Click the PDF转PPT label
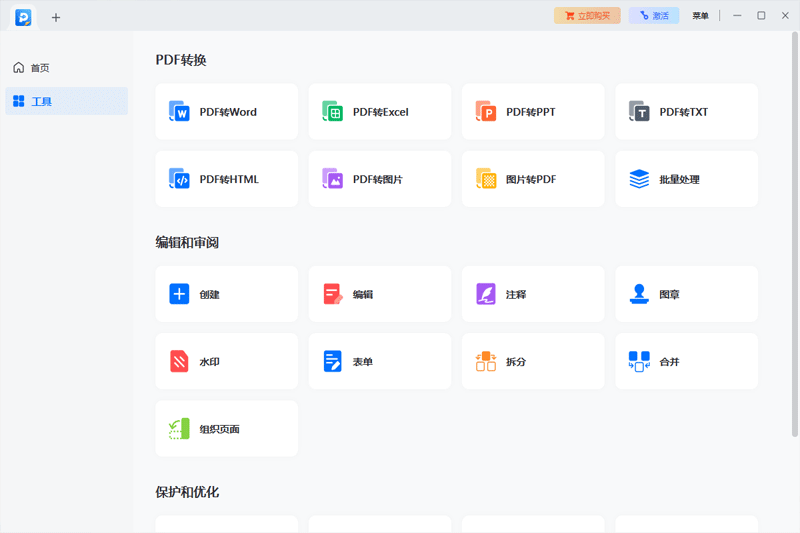This screenshot has width=800, height=533. point(531,112)
